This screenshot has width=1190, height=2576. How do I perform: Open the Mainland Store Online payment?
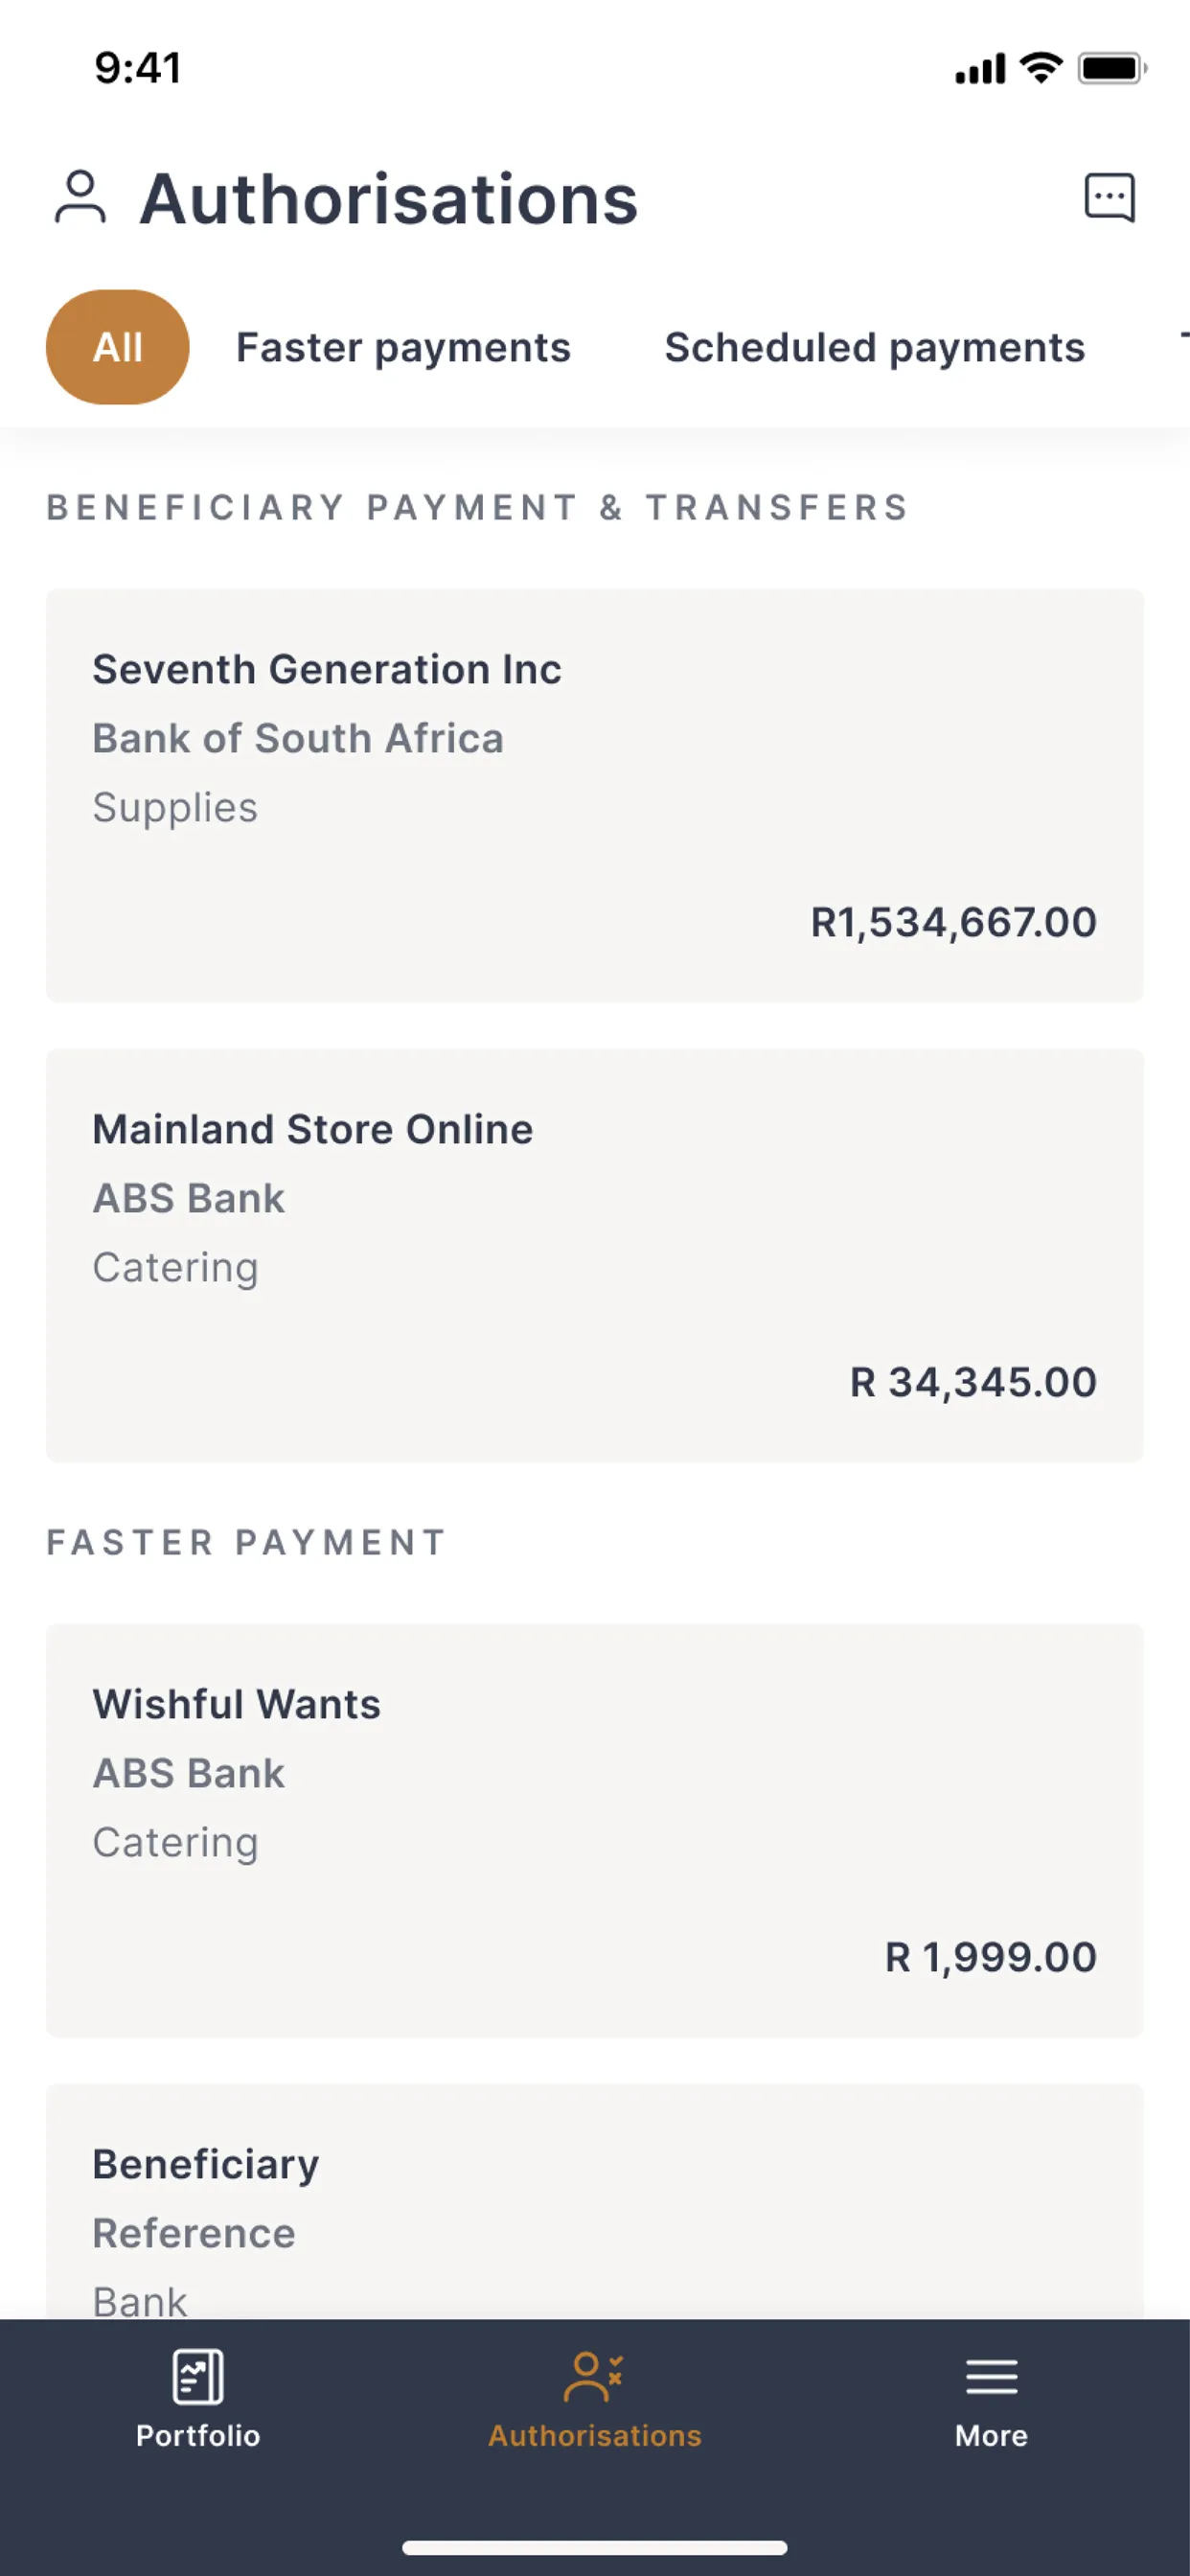[595, 1255]
